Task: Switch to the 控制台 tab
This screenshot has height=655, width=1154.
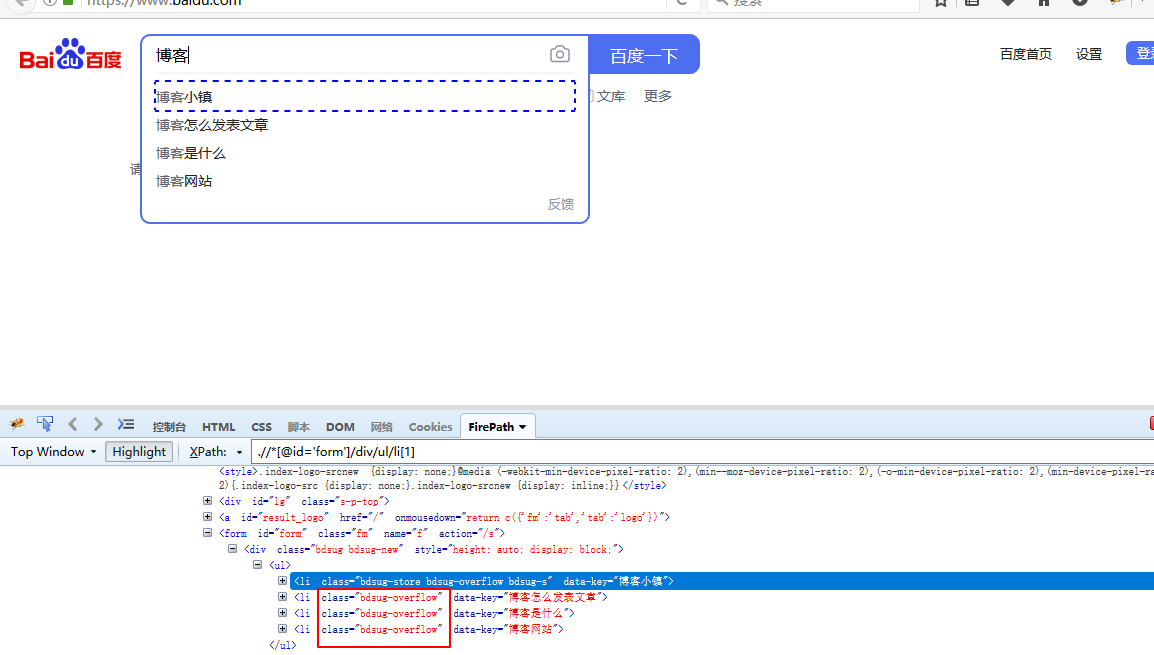Action: pos(169,427)
